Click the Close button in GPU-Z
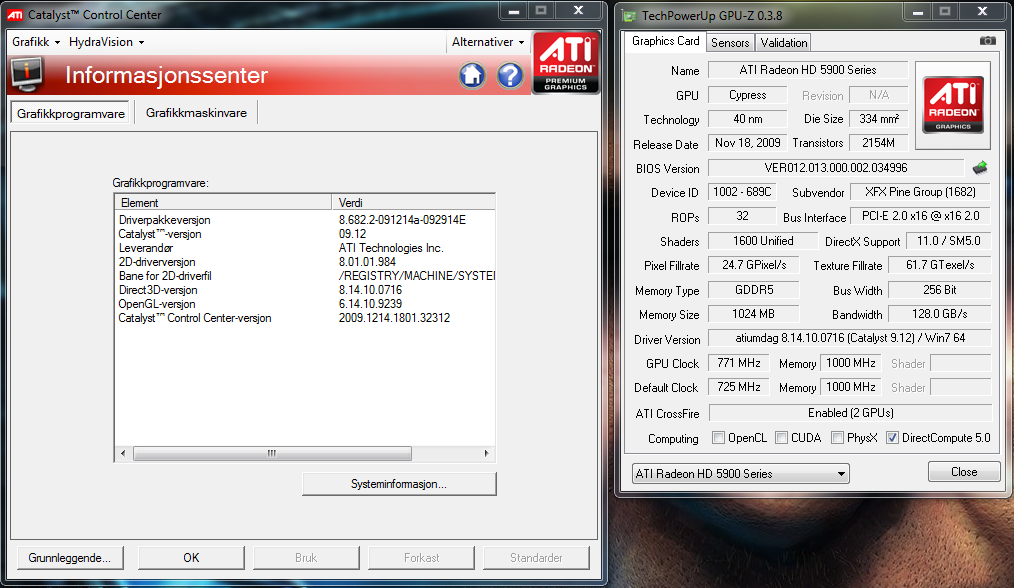The height and width of the screenshot is (588, 1014). click(x=964, y=472)
